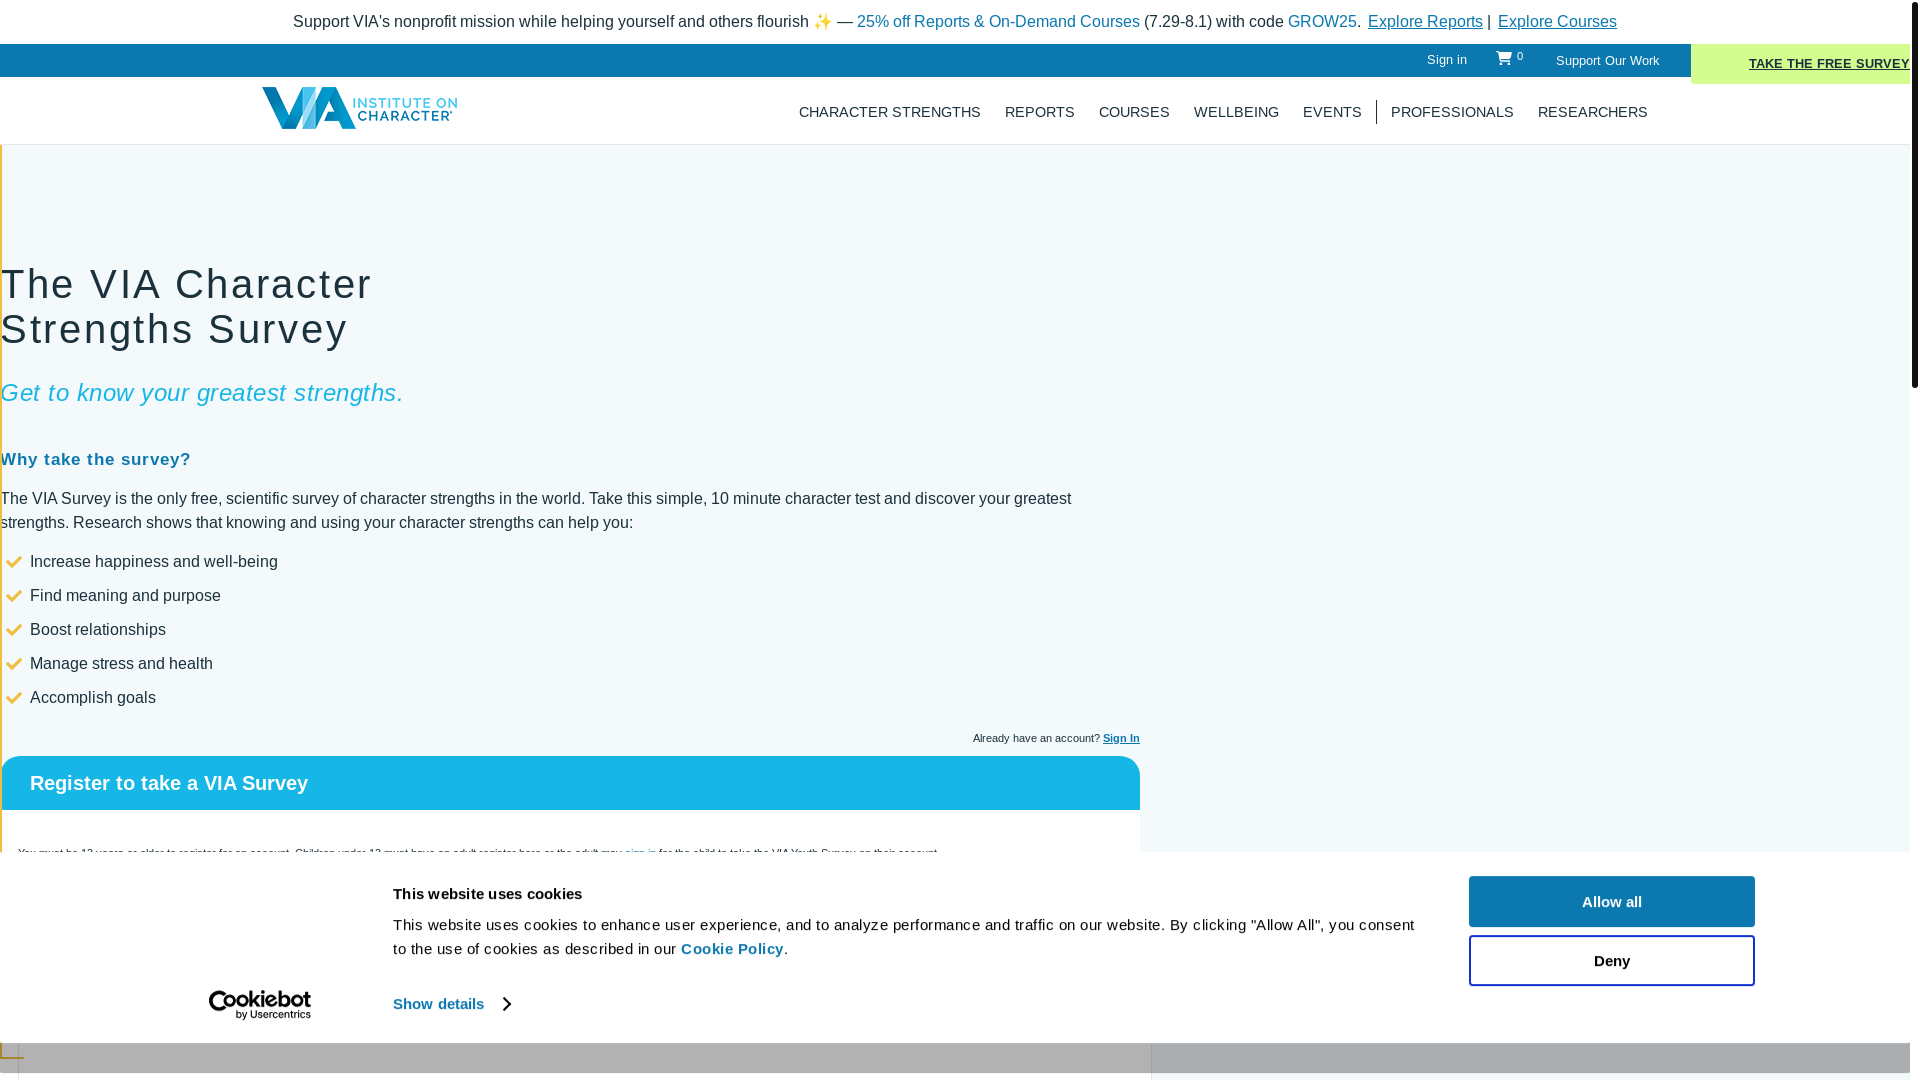Open the Researchers menu
Viewport: 1920px width, 1080px height.
click(x=1592, y=112)
